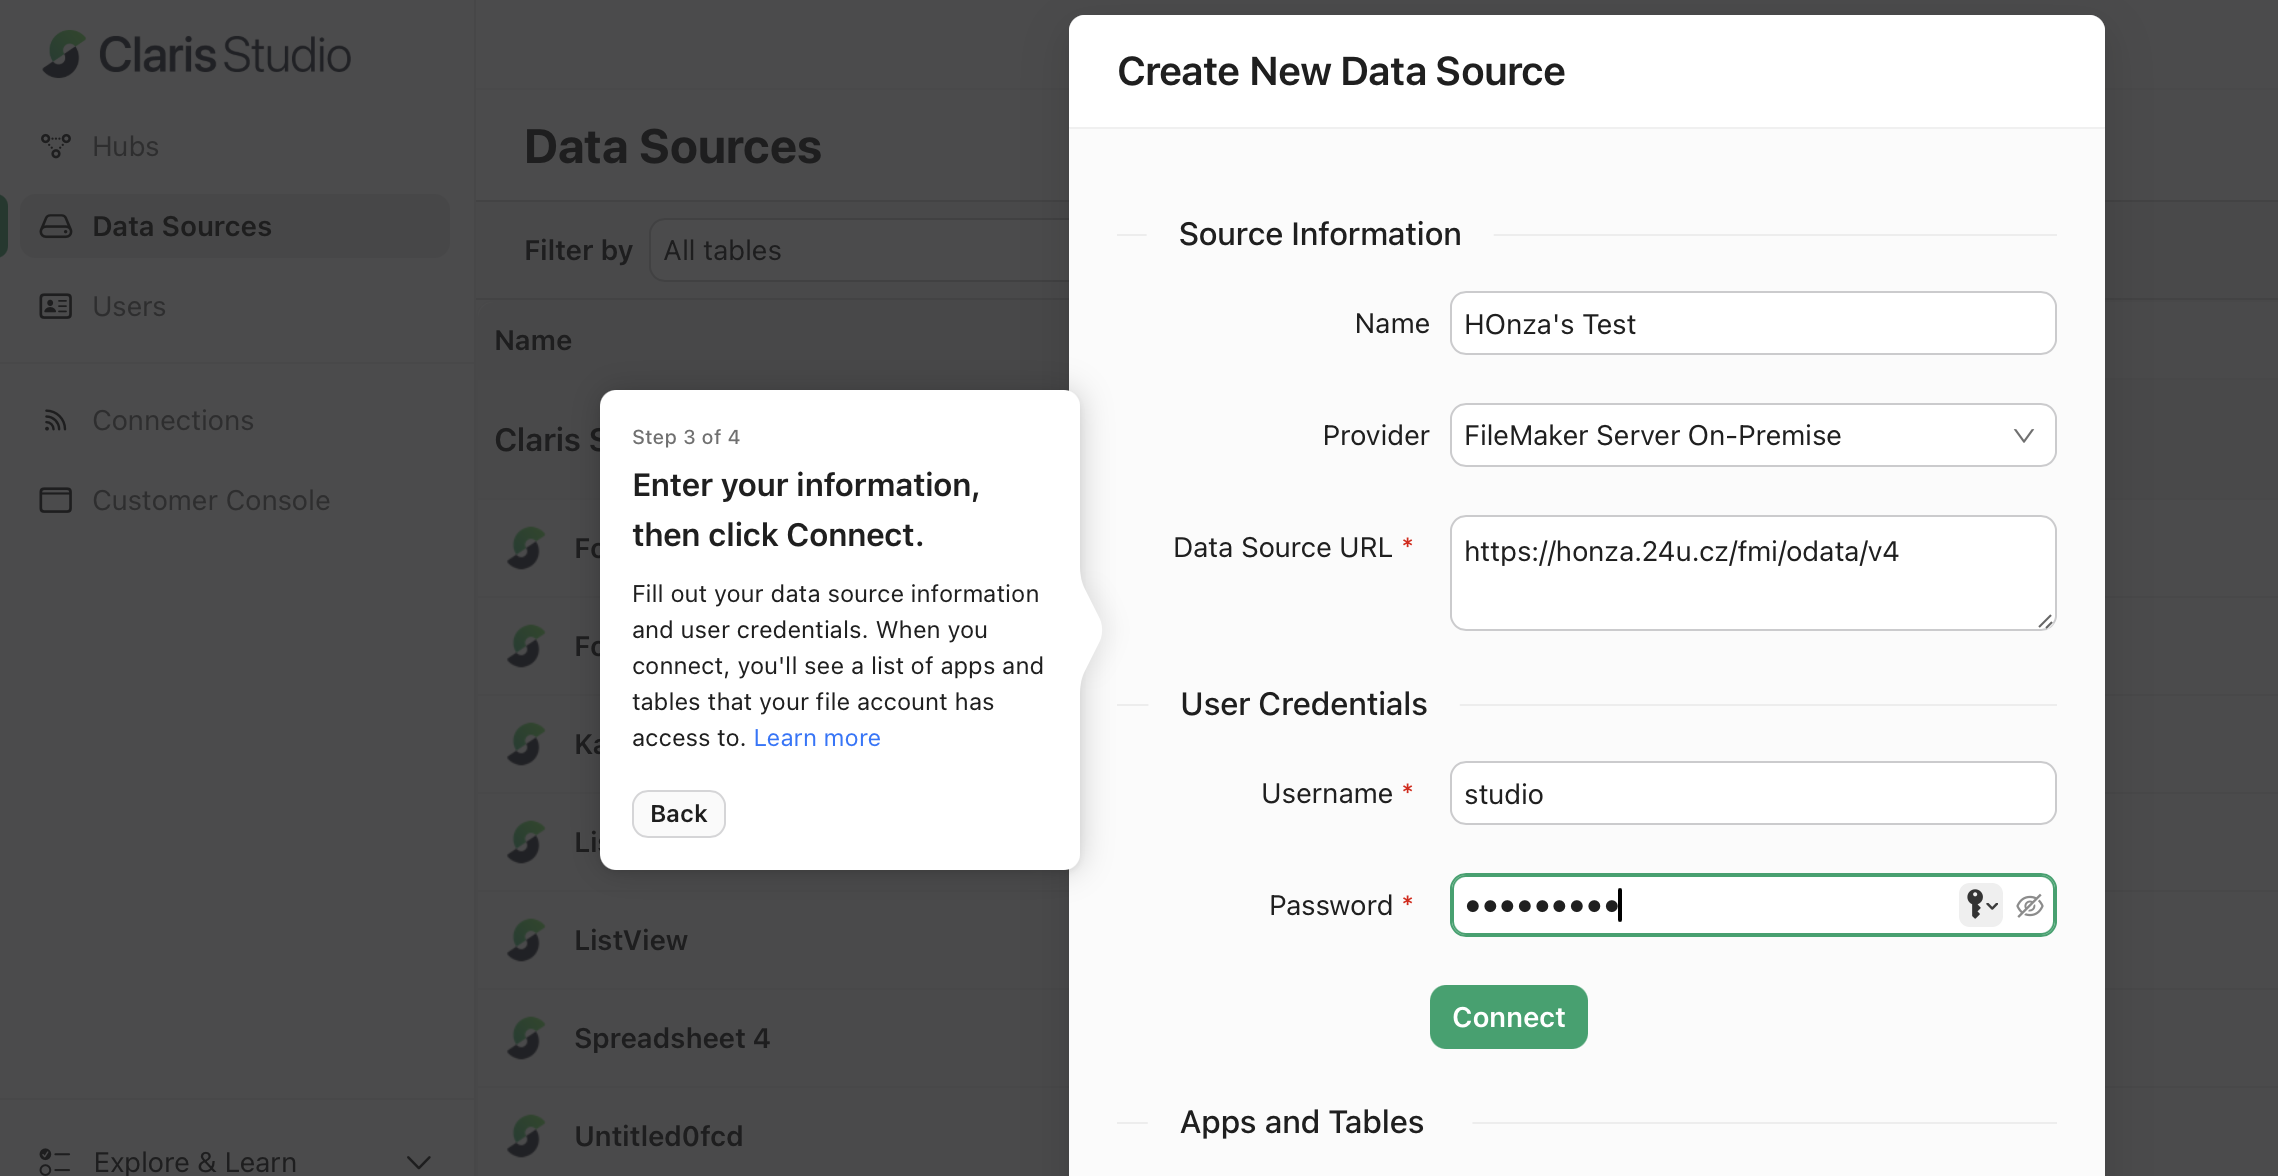Open the Filter by All tables dropdown

click(860, 250)
